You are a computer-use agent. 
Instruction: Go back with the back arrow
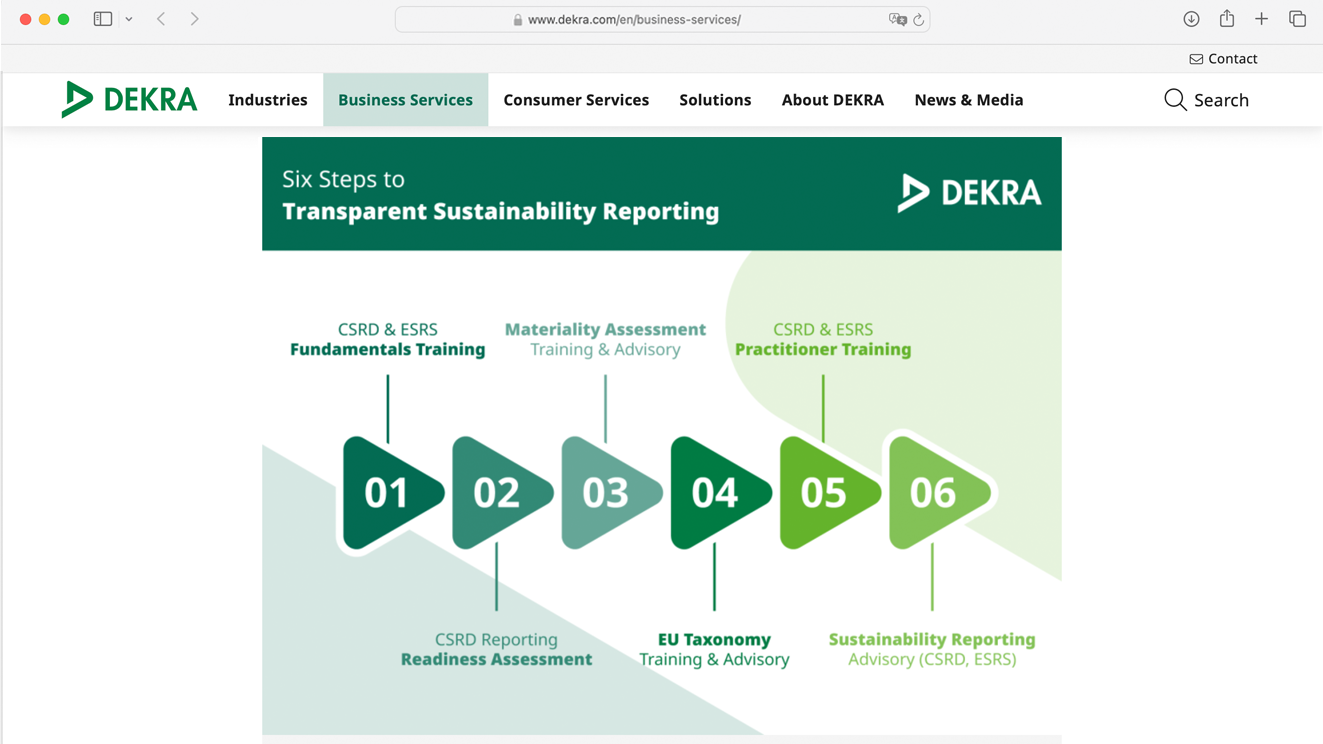[x=161, y=19]
